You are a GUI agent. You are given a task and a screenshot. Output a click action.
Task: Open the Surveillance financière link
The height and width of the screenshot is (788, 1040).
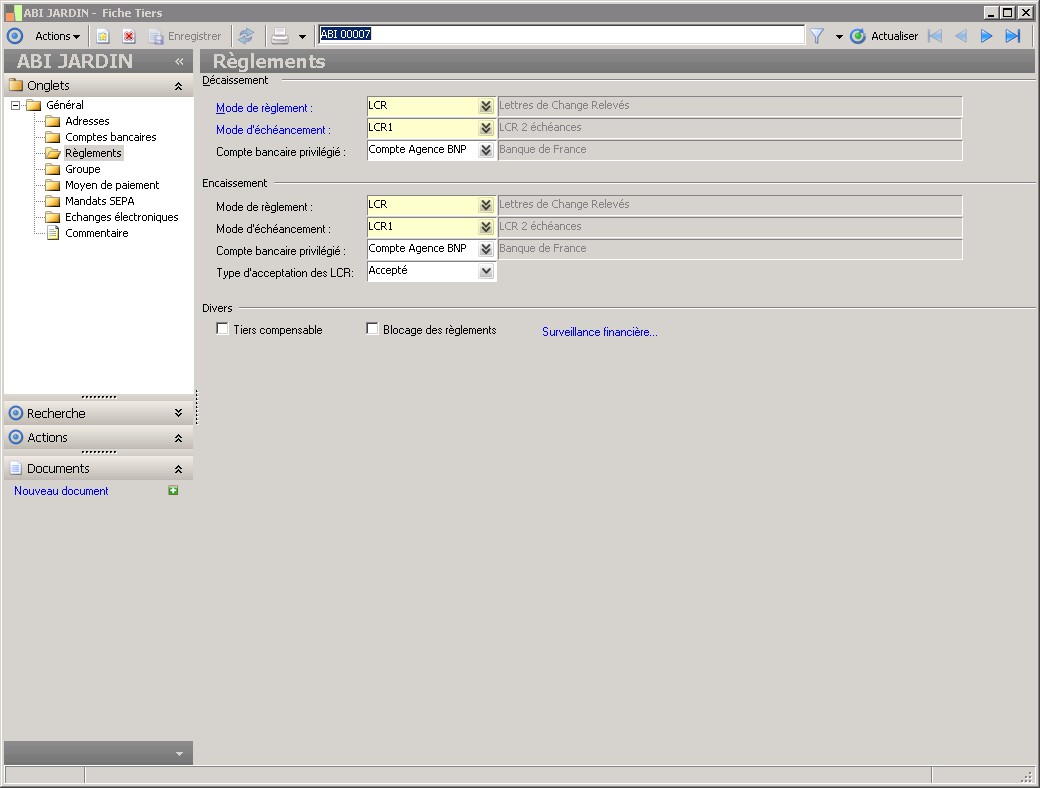coord(600,332)
